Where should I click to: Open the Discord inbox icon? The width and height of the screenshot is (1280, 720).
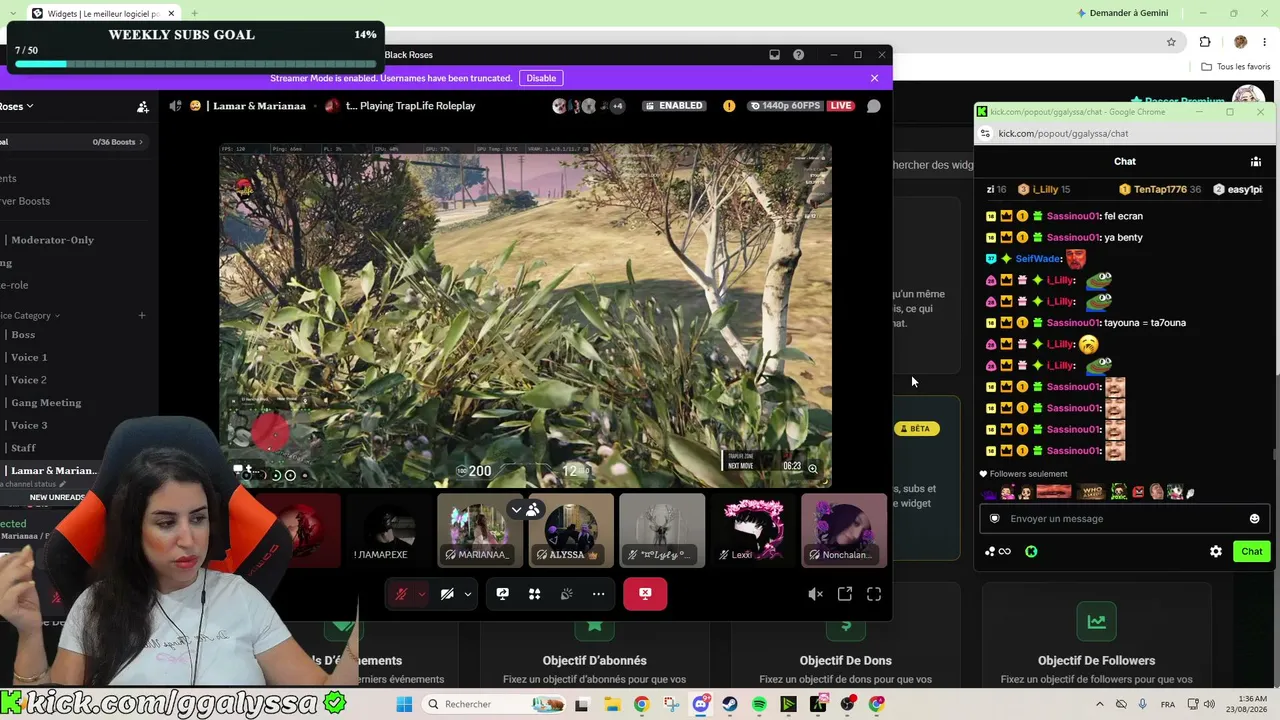pyautogui.click(x=774, y=55)
